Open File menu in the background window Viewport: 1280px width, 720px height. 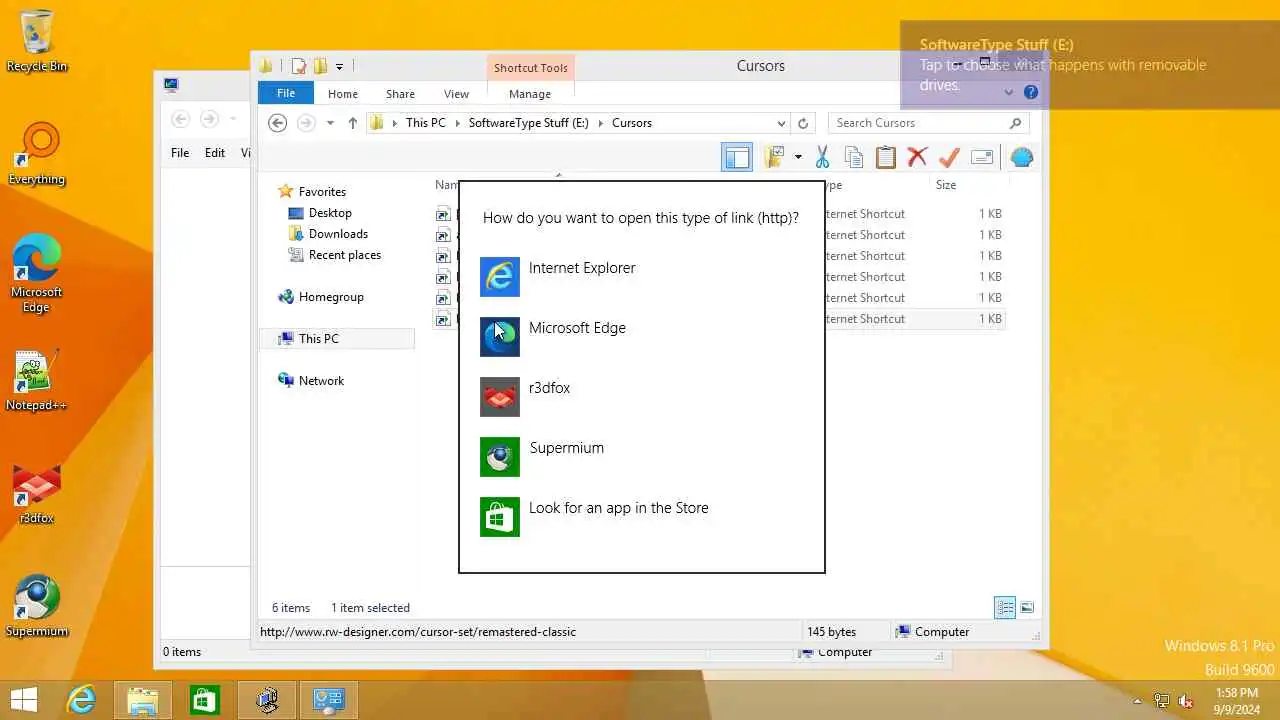click(180, 153)
